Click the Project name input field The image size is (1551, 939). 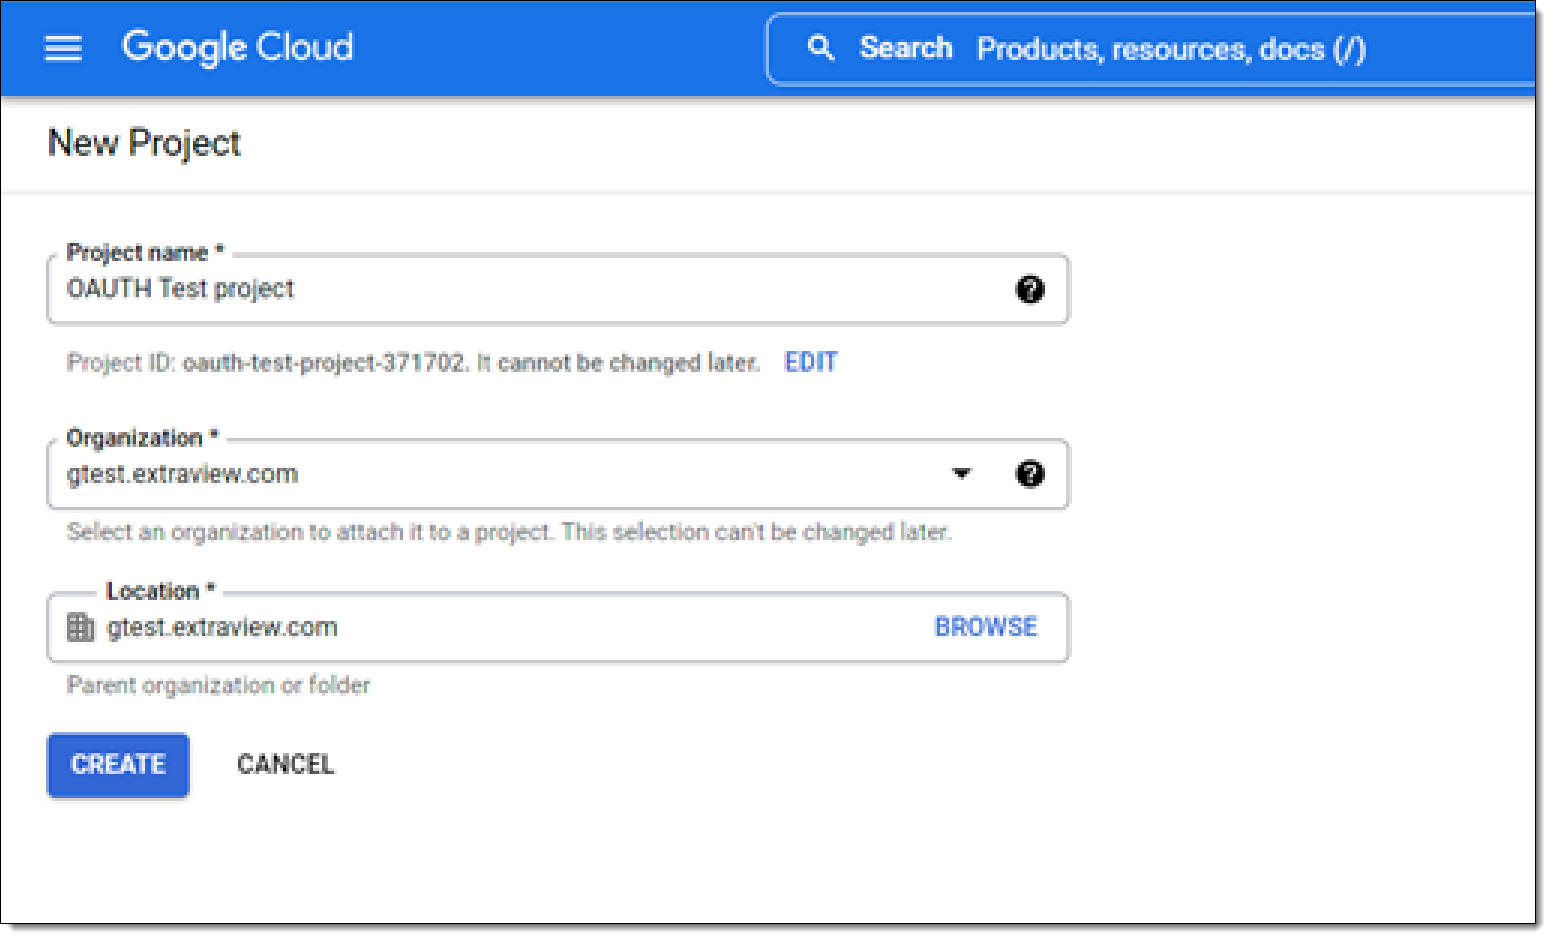tap(558, 289)
